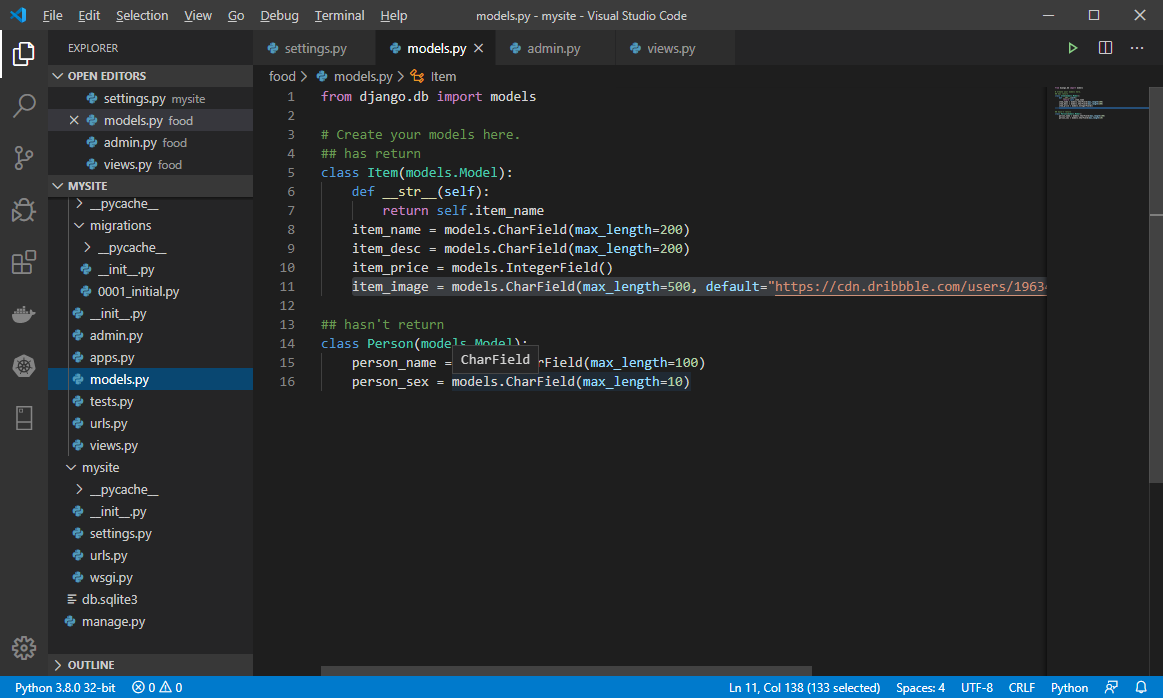The width and height of the screenshot is (1163, 698).
Task: Collapse the MYSITE folder section
Action: coord(151,185)
